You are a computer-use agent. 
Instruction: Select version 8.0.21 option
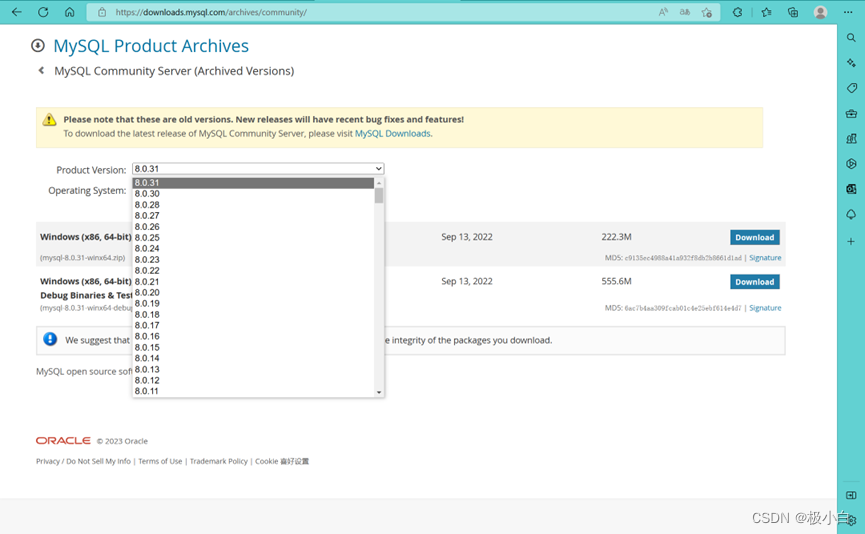[253, 281]
